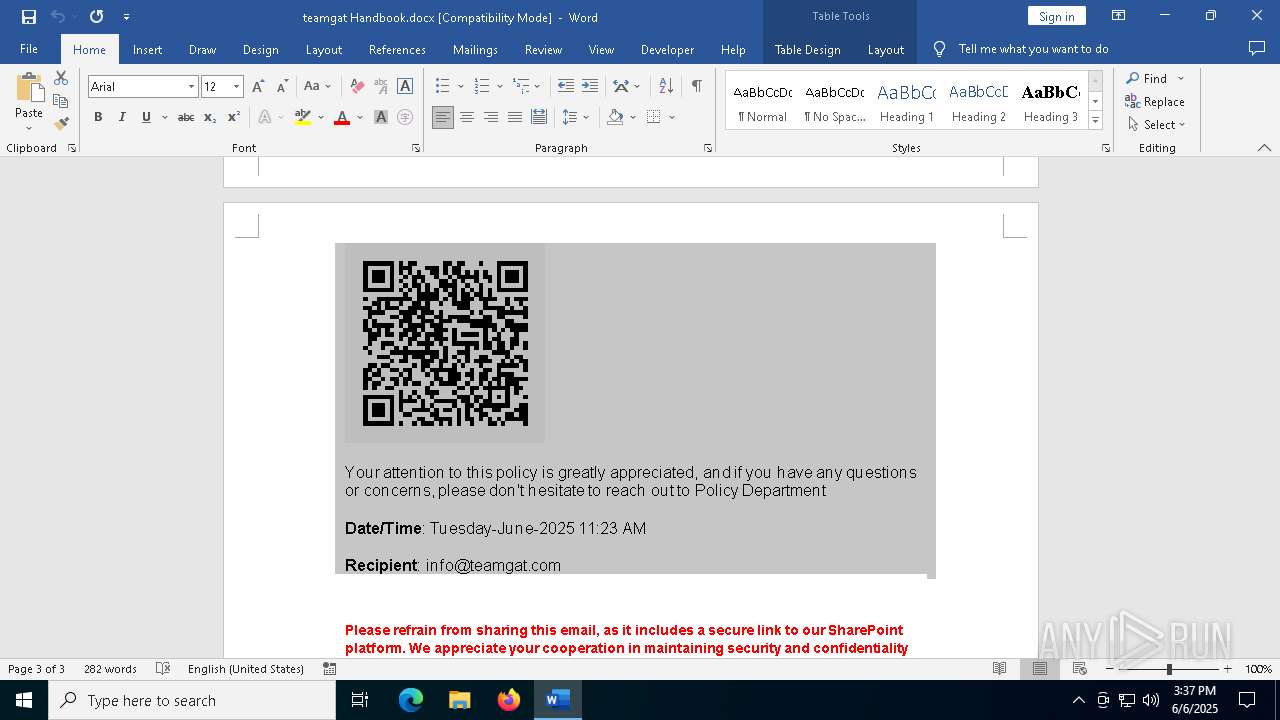Open the Table Design tab
This screenshot has height=720, width=1280.
coord(807,49)
